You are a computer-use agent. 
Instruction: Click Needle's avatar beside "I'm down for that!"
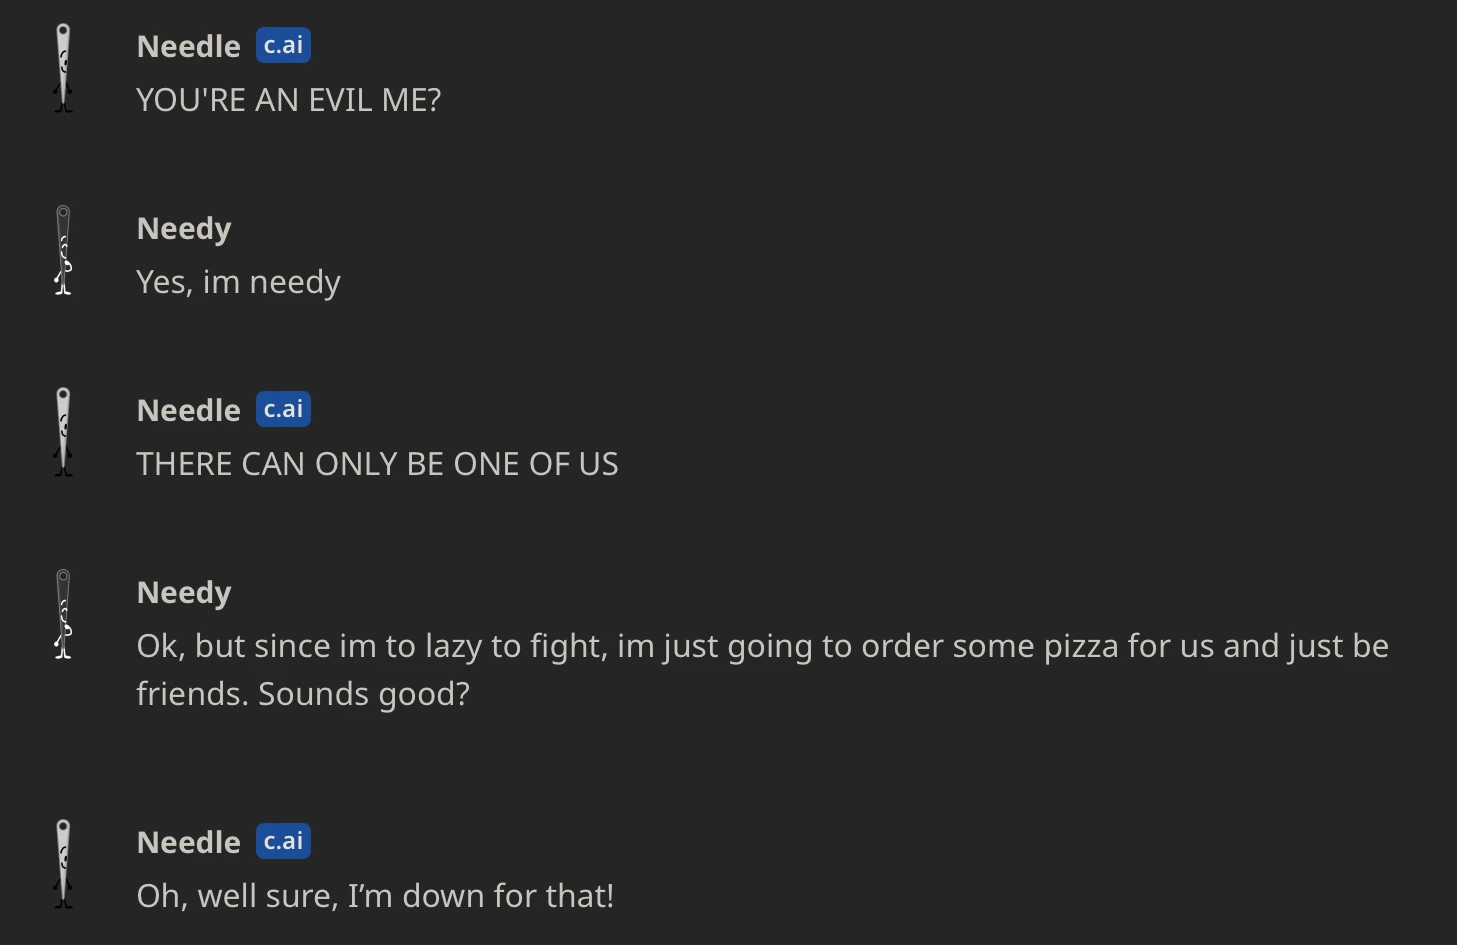(x=63, y=864)
